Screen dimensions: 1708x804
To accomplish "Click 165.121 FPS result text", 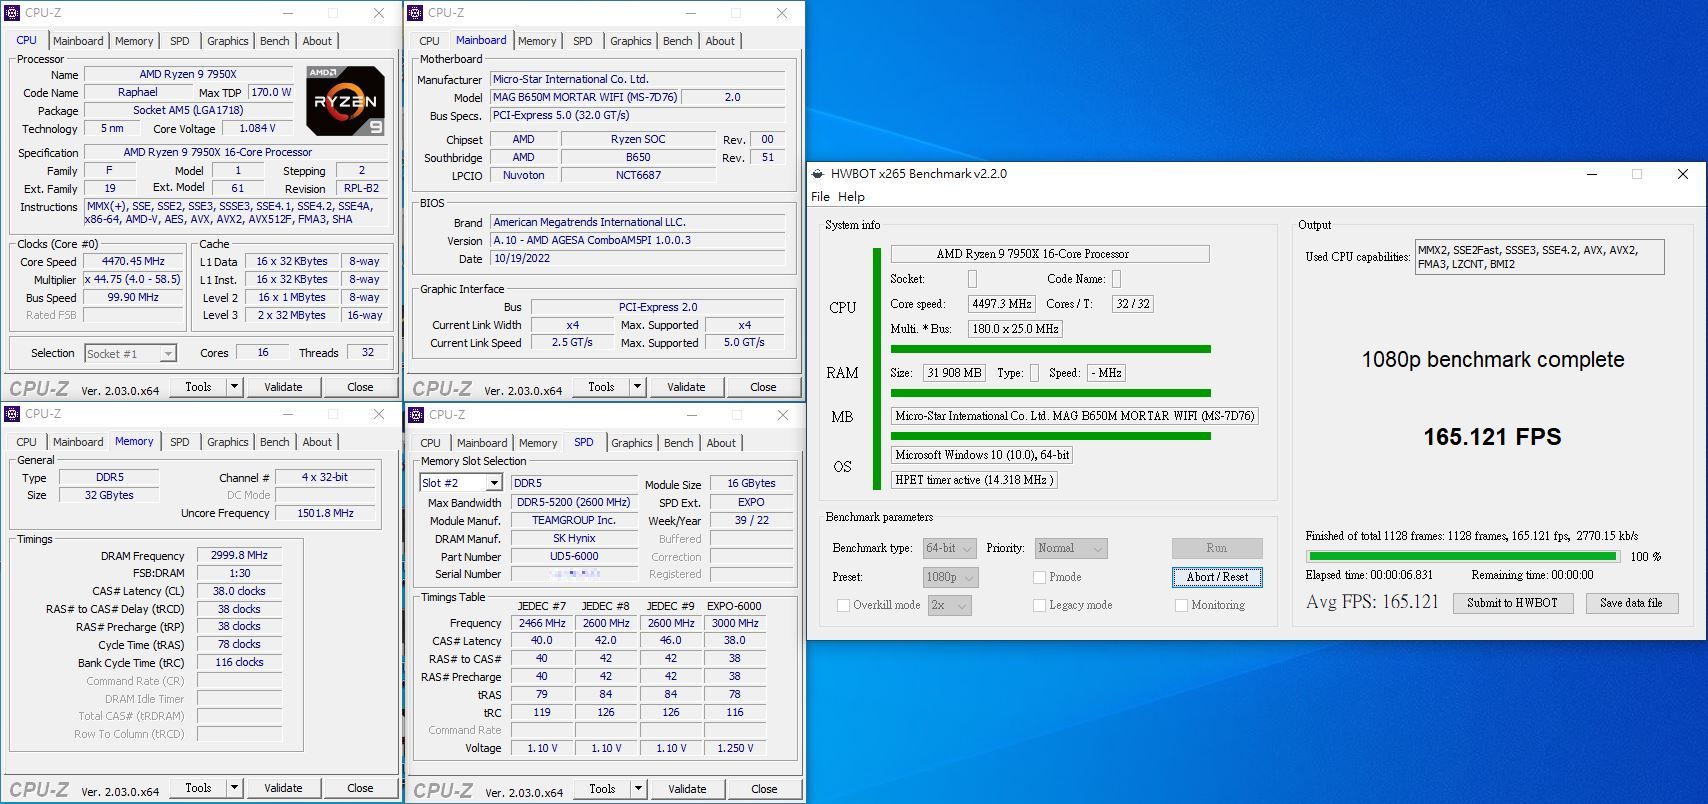I will click(1492, 437).
